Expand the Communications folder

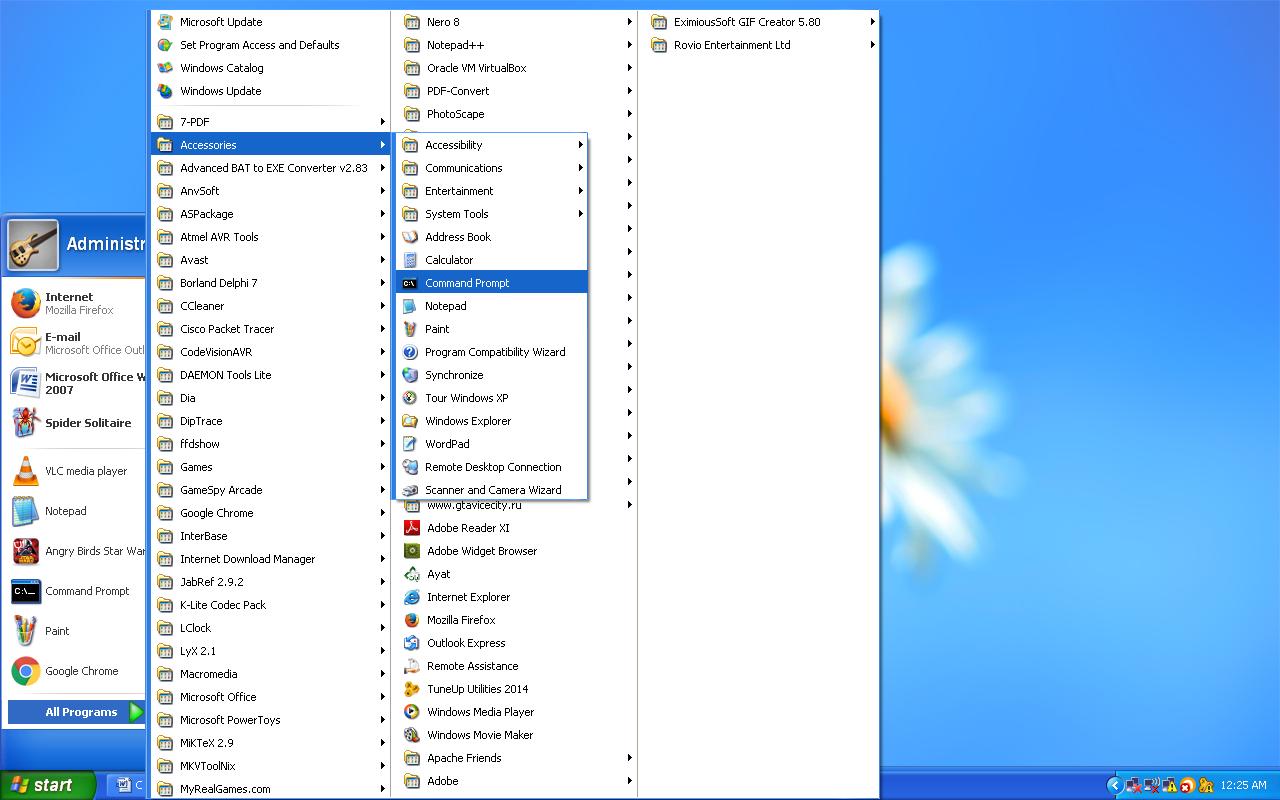pyautogui.click(x=491, y=168)
